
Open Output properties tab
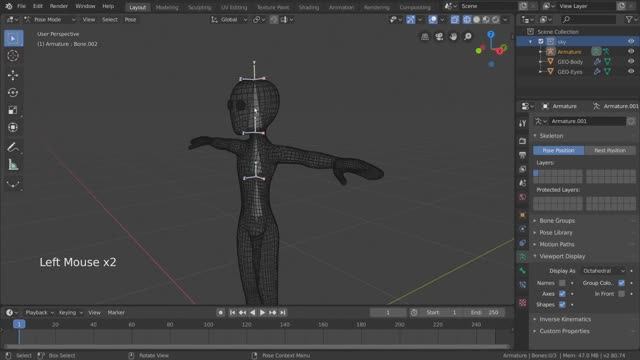[x=522, y=155]
